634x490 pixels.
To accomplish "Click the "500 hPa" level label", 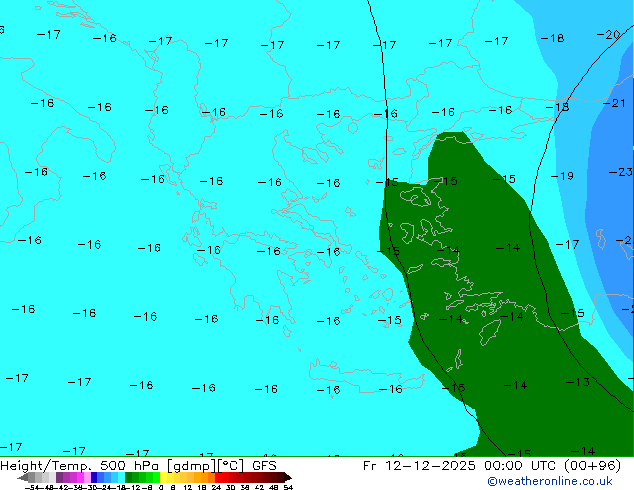I will click(131, 466).
